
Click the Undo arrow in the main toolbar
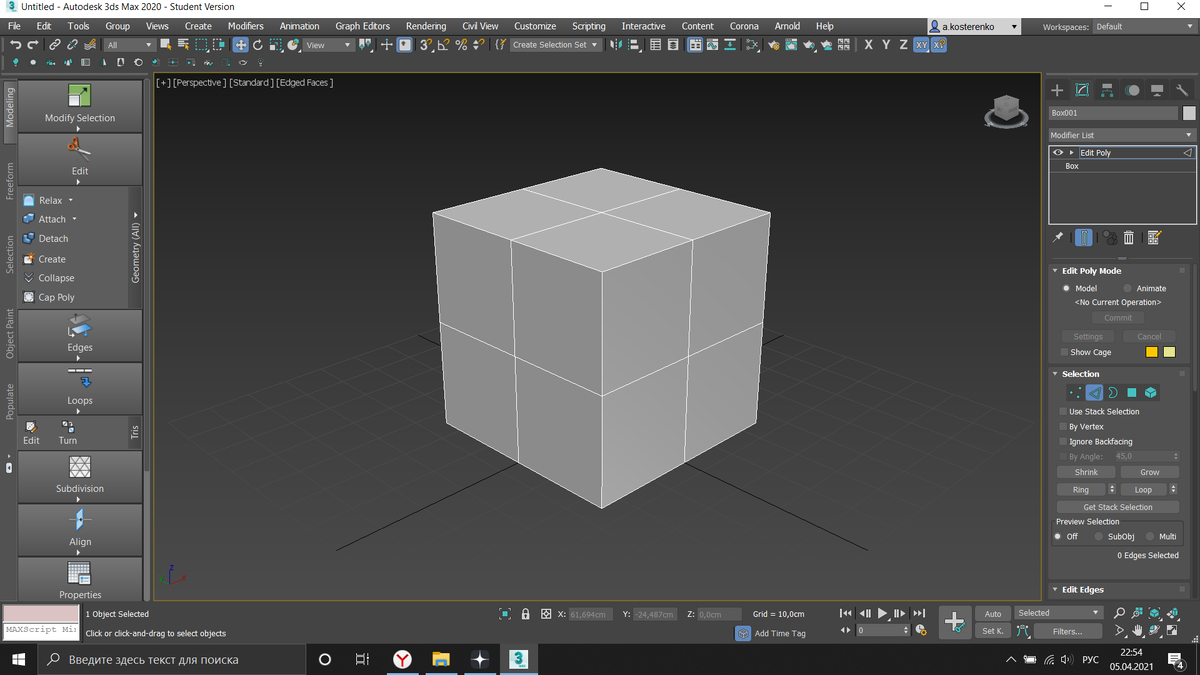[16, 45]
